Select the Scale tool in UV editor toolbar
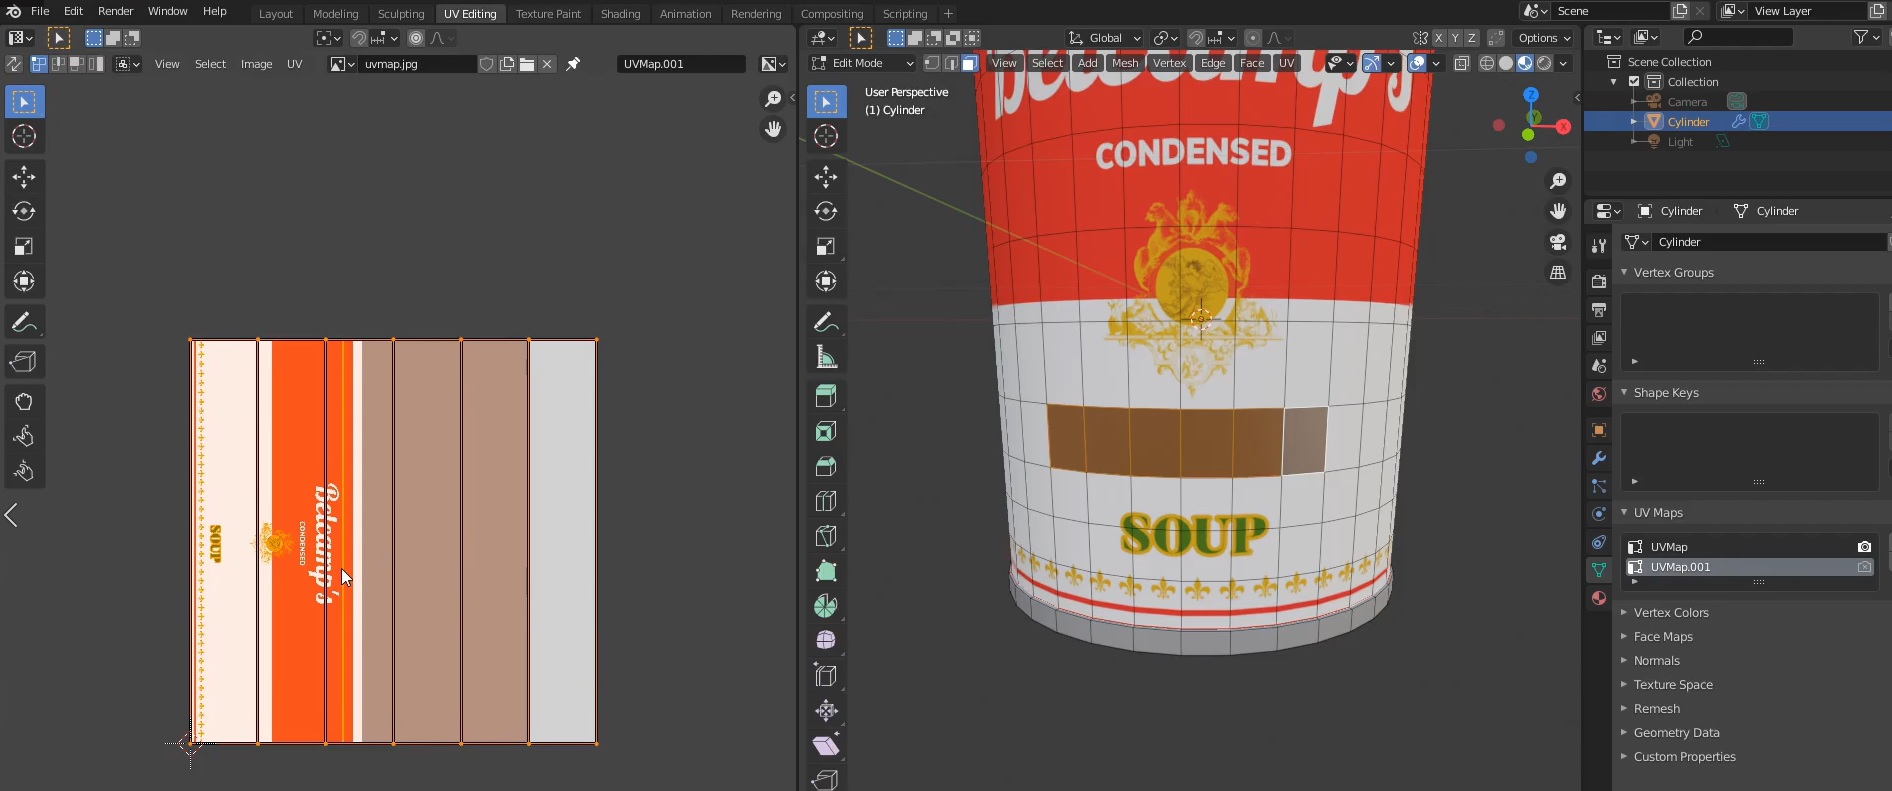 [24, 247]
